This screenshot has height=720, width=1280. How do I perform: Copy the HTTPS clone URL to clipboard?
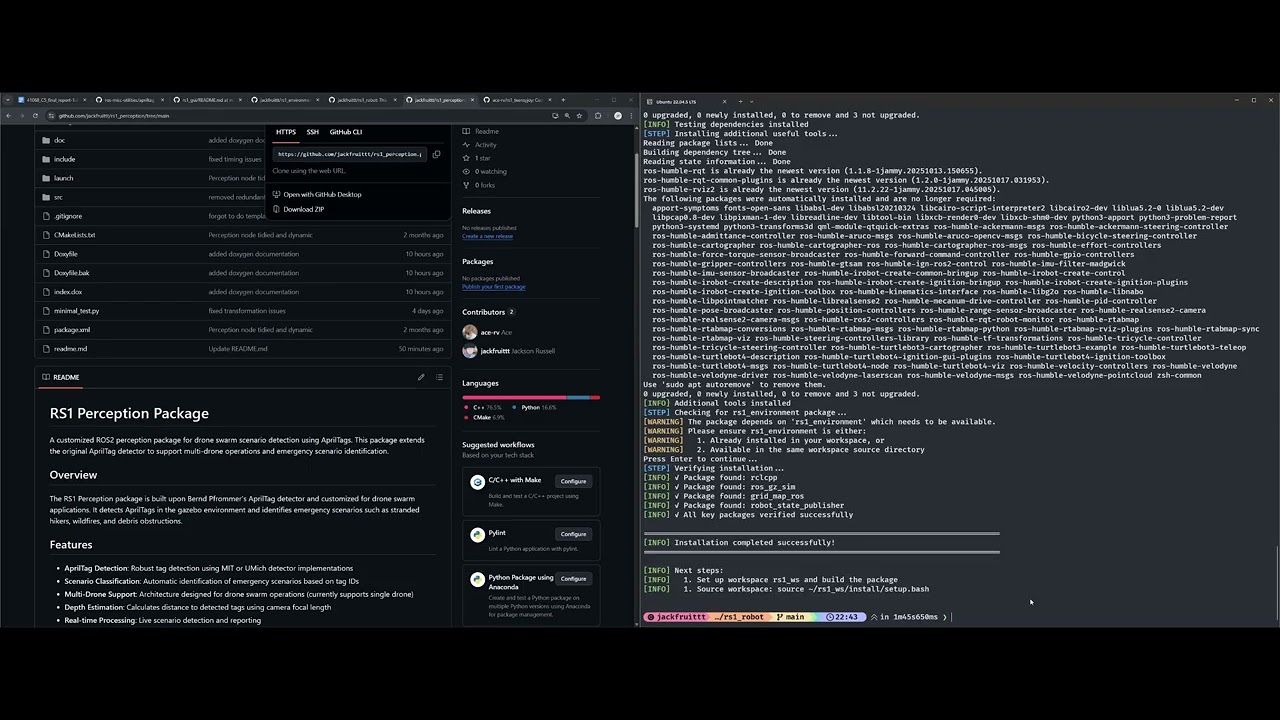pyautogui.click(x=436, y=154)
